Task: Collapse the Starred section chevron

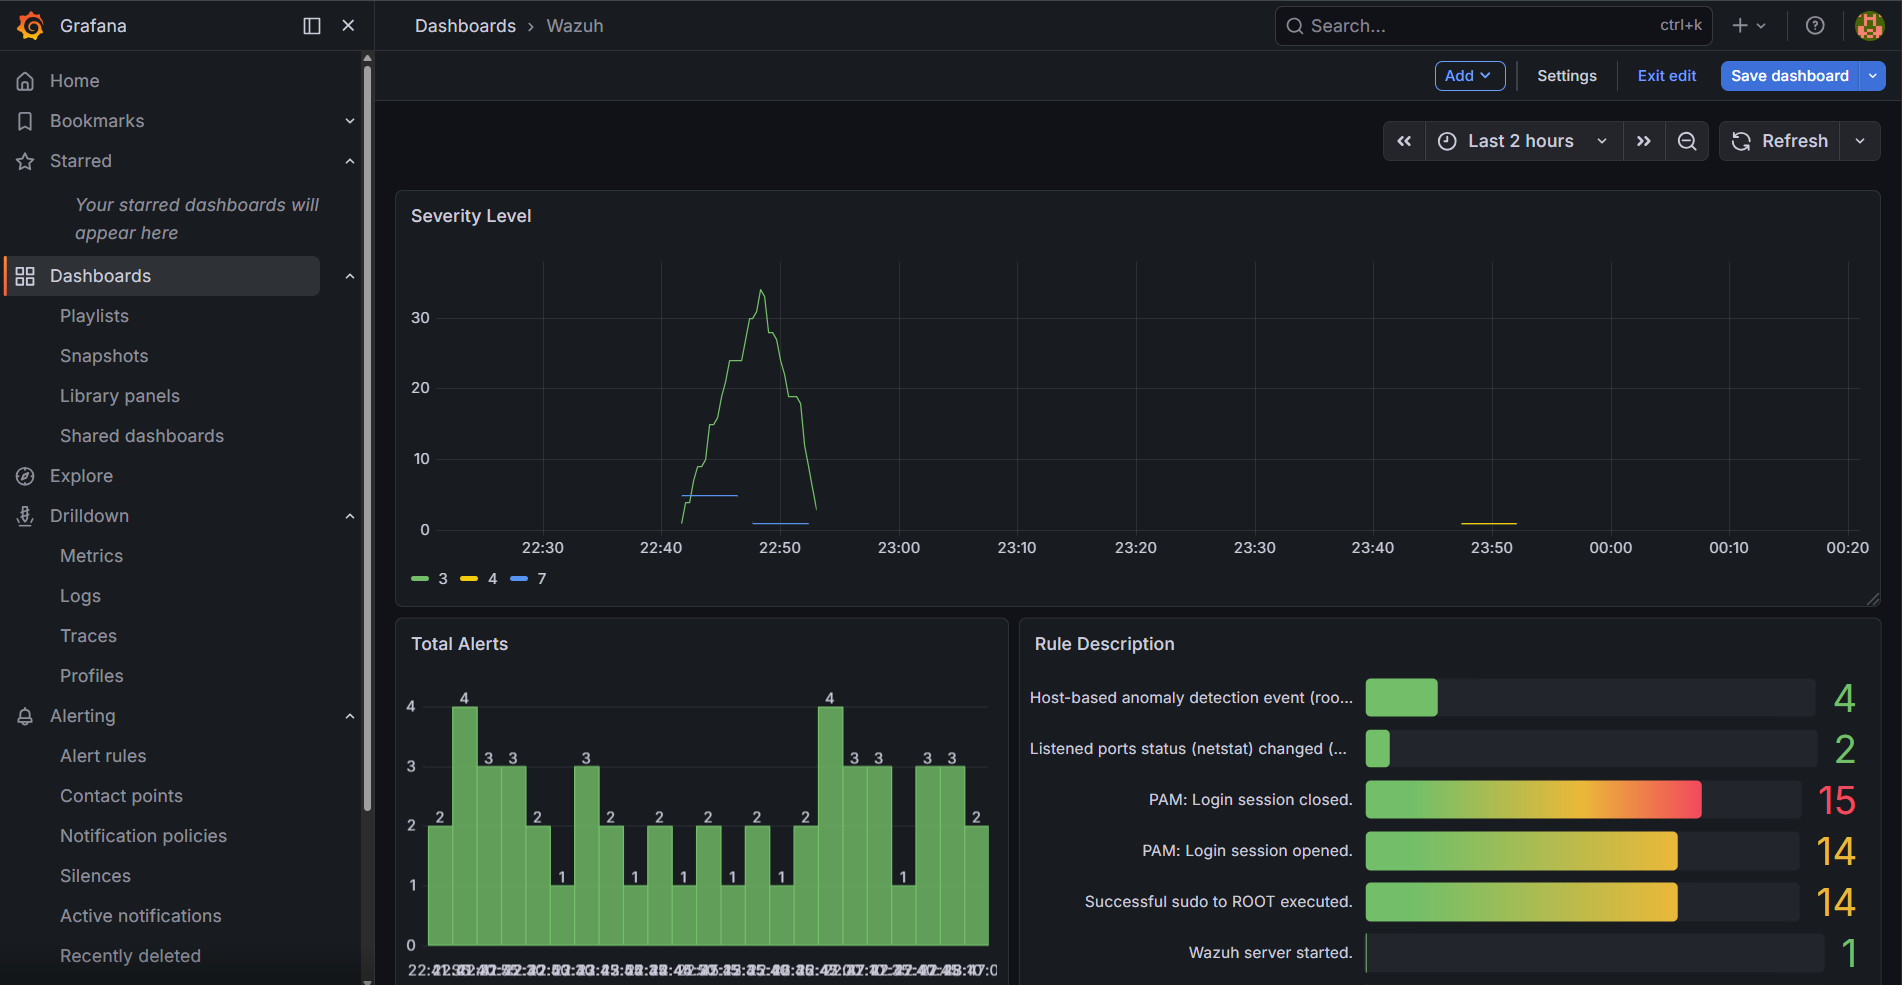Action: click(350, 161)
